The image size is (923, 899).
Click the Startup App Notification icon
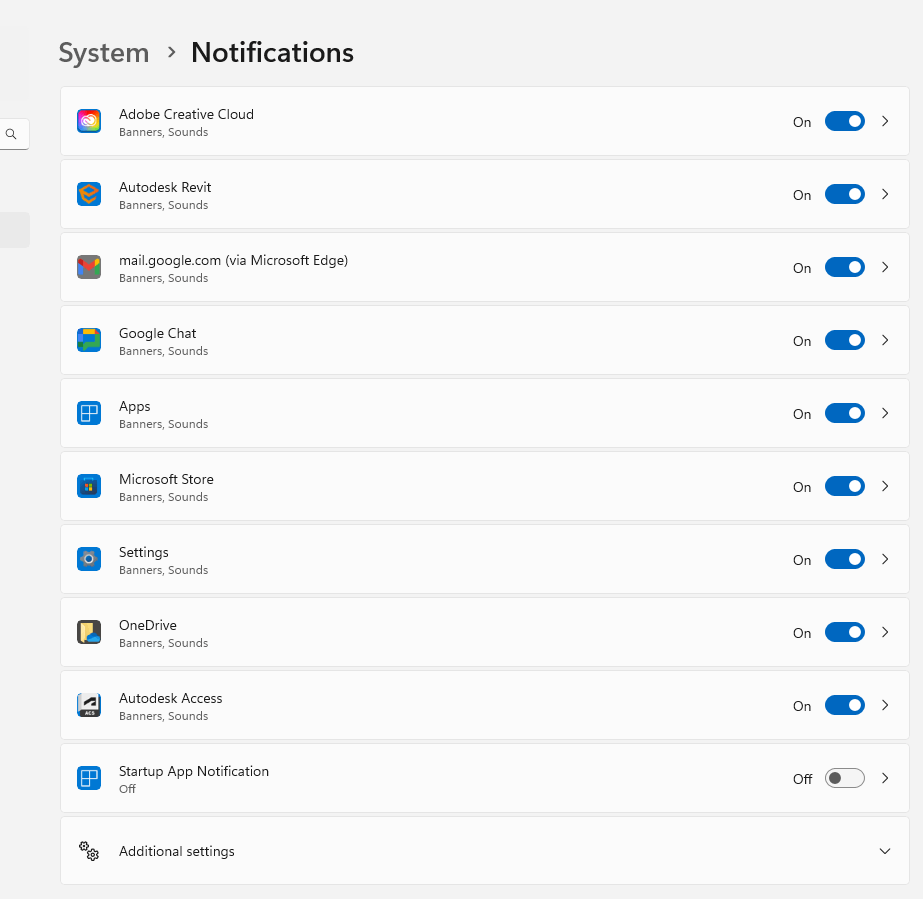tap(89, 778)
